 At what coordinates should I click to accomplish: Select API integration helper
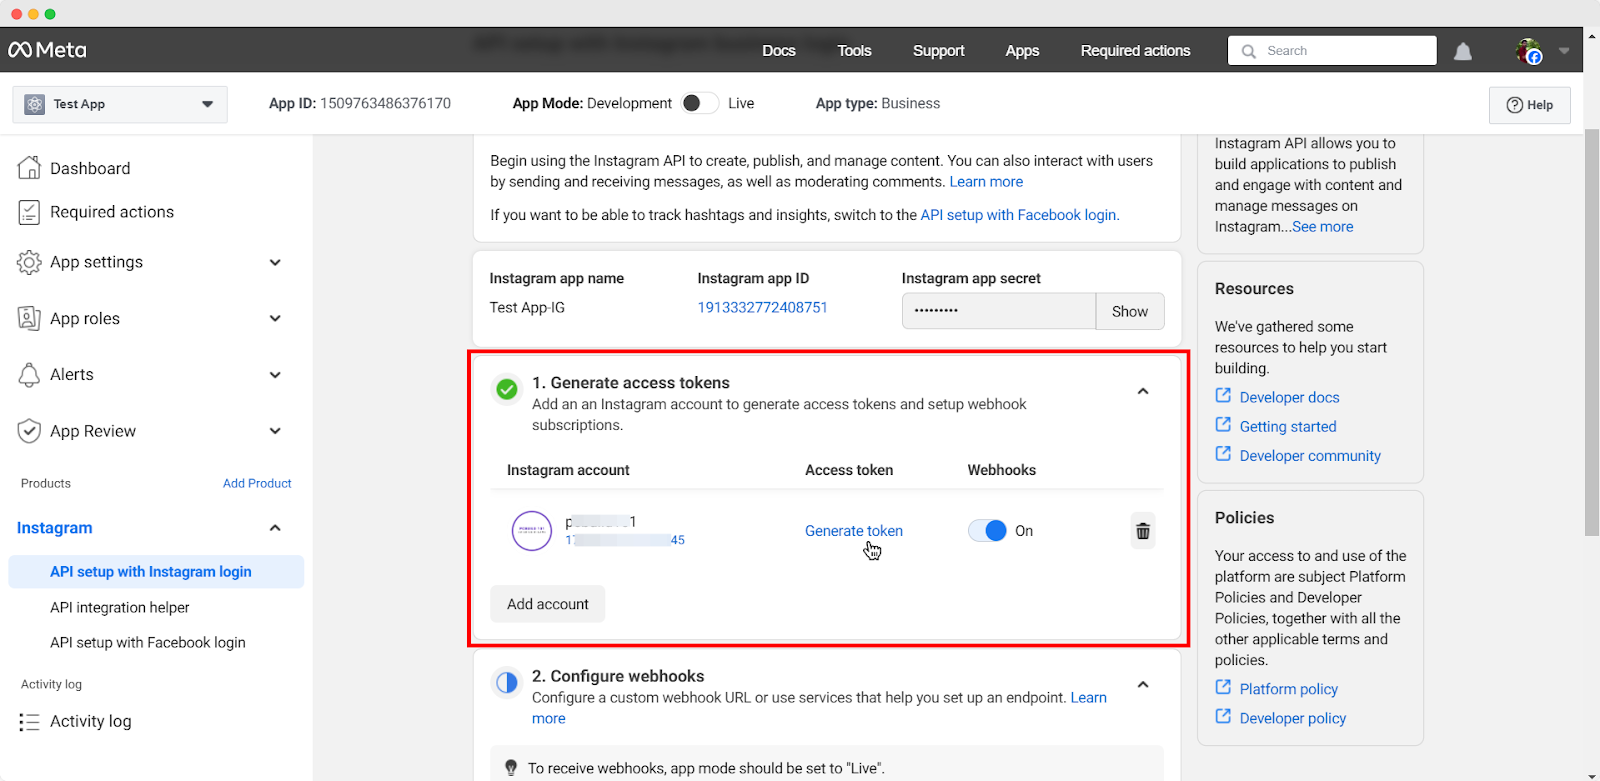tap(120, 607)
